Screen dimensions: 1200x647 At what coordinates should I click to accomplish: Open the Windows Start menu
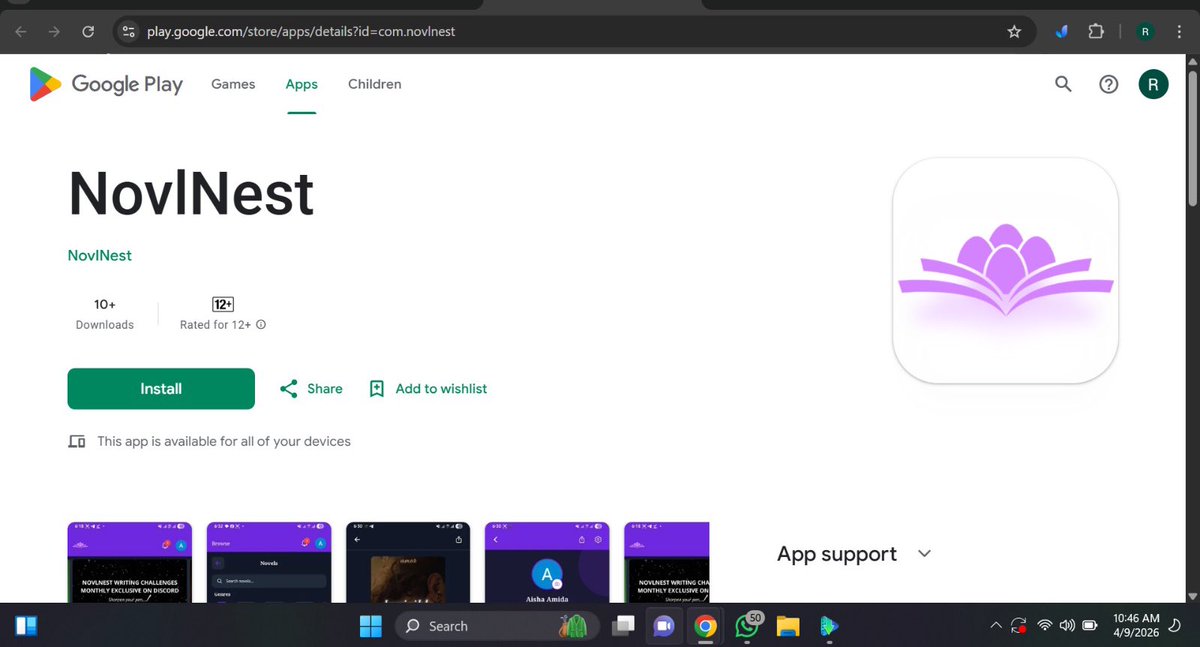(x=371, y=626)
